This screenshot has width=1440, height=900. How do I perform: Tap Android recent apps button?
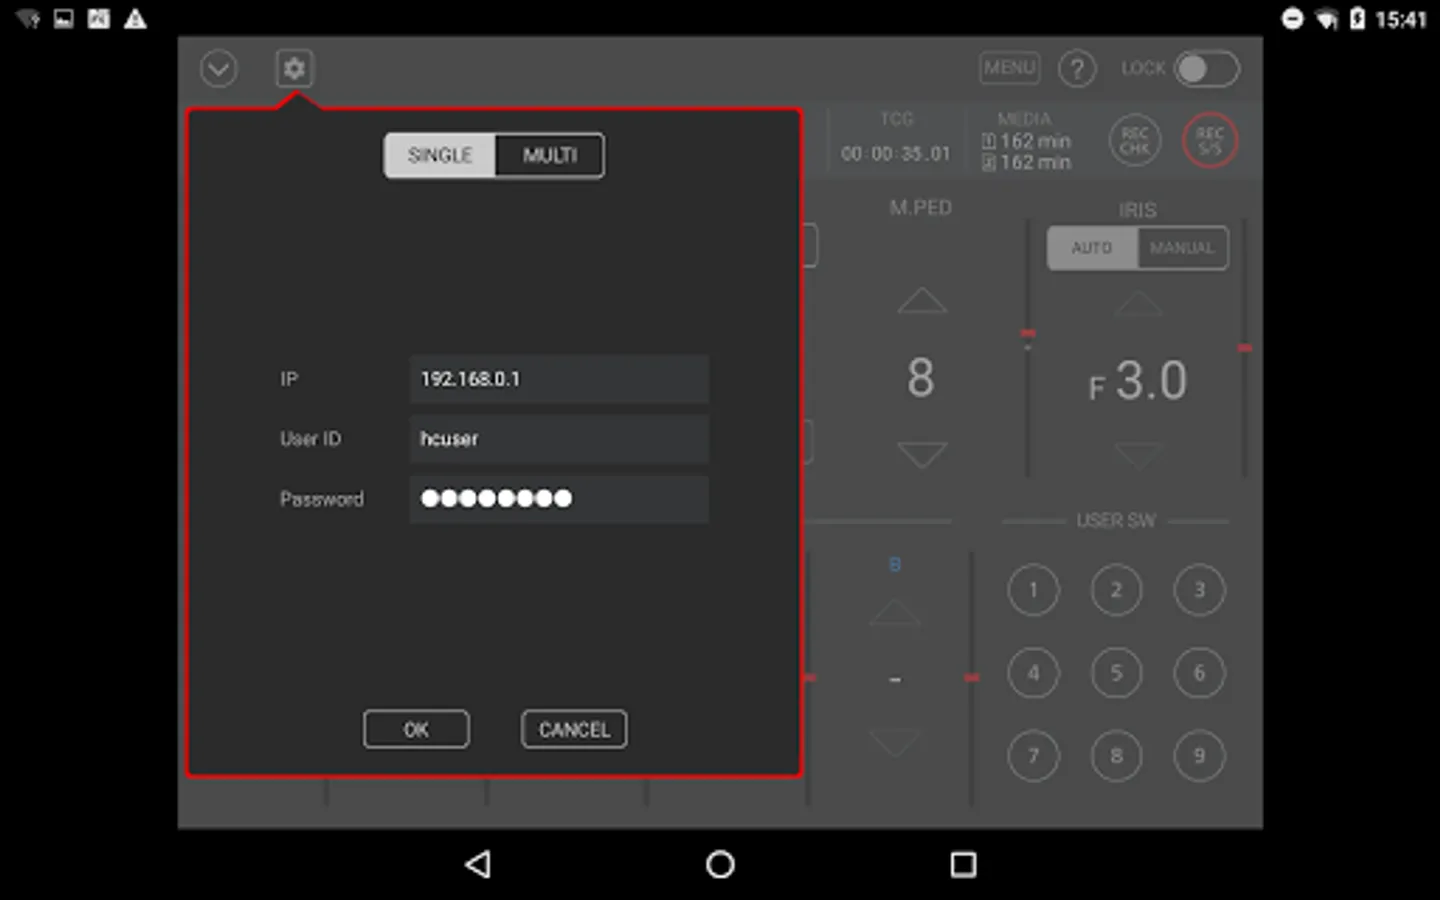coord(963,864)
